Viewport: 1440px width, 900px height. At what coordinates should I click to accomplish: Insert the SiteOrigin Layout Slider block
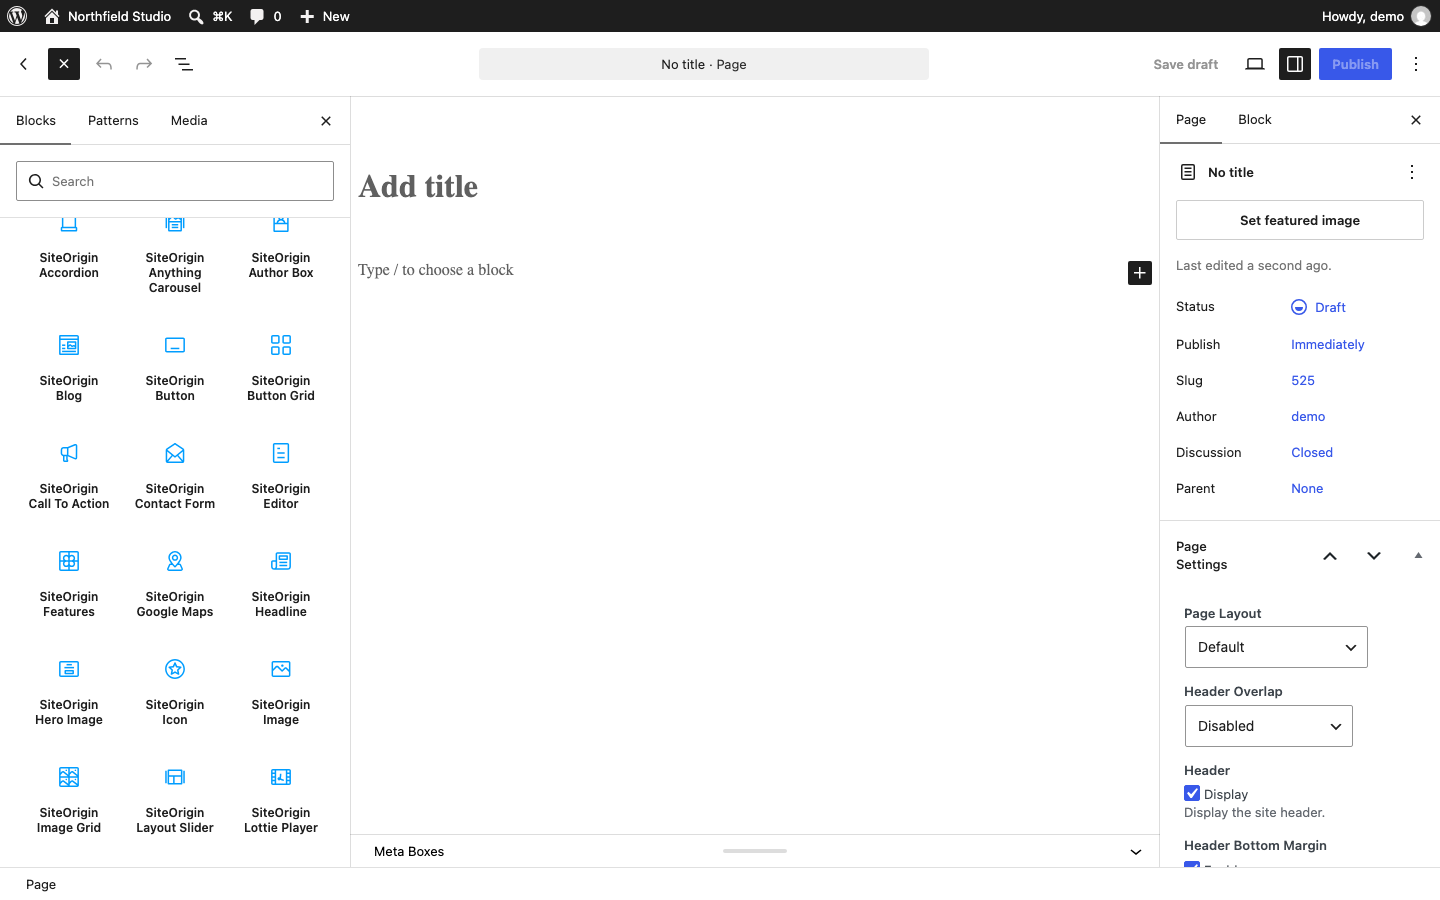coord(175,799)
